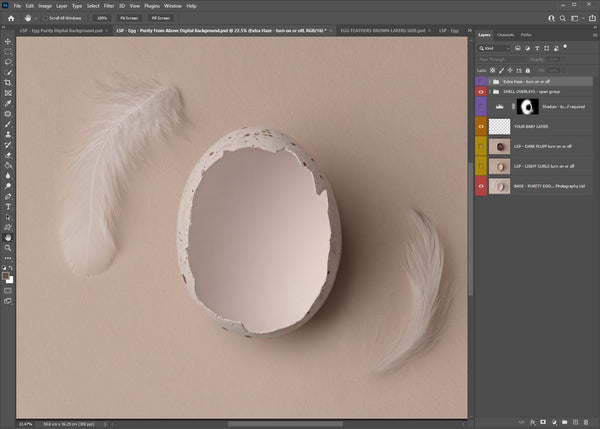Switch to the Channels tab
The image size is (600, 429).
tap(506, 34)
